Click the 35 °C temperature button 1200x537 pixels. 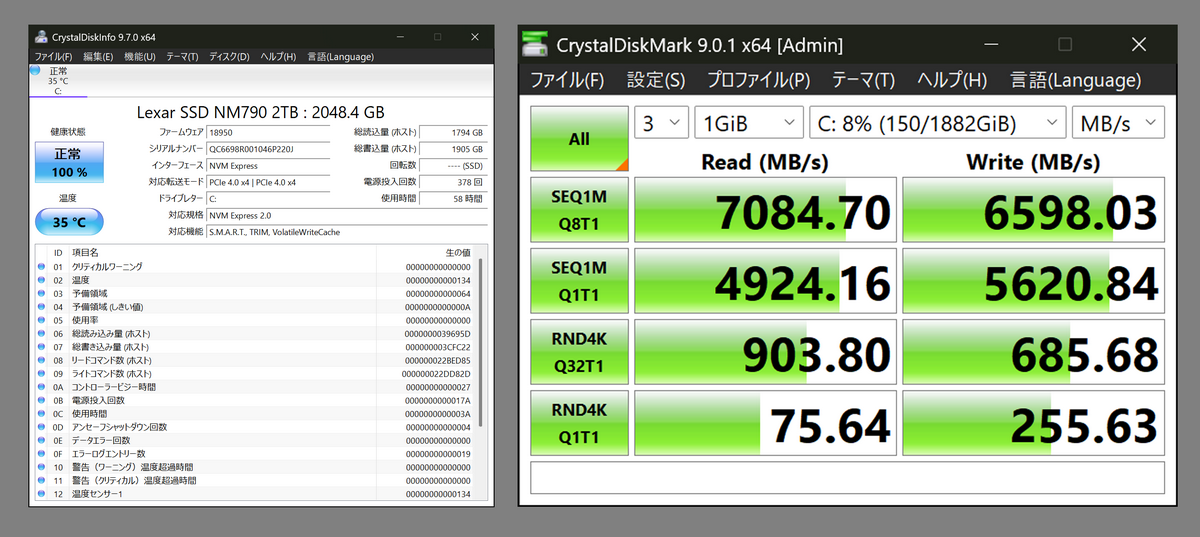[68, 222]
